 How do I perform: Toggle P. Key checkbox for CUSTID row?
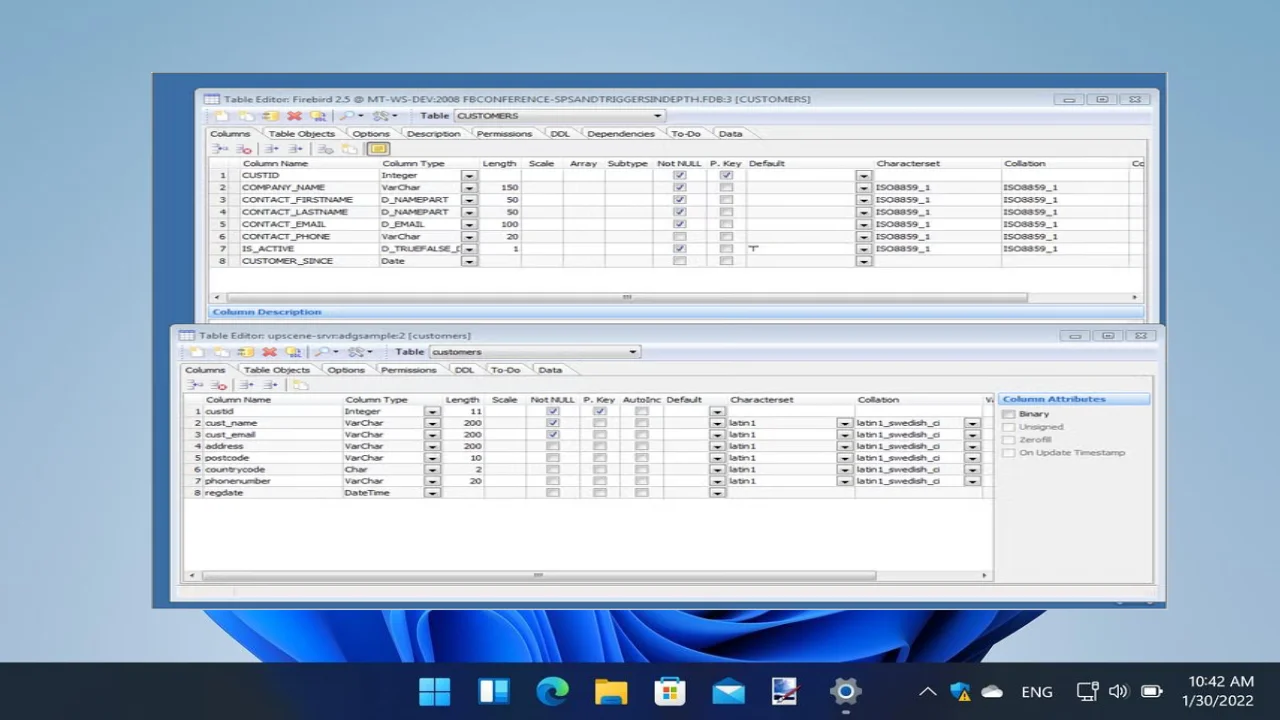(726, 175)
